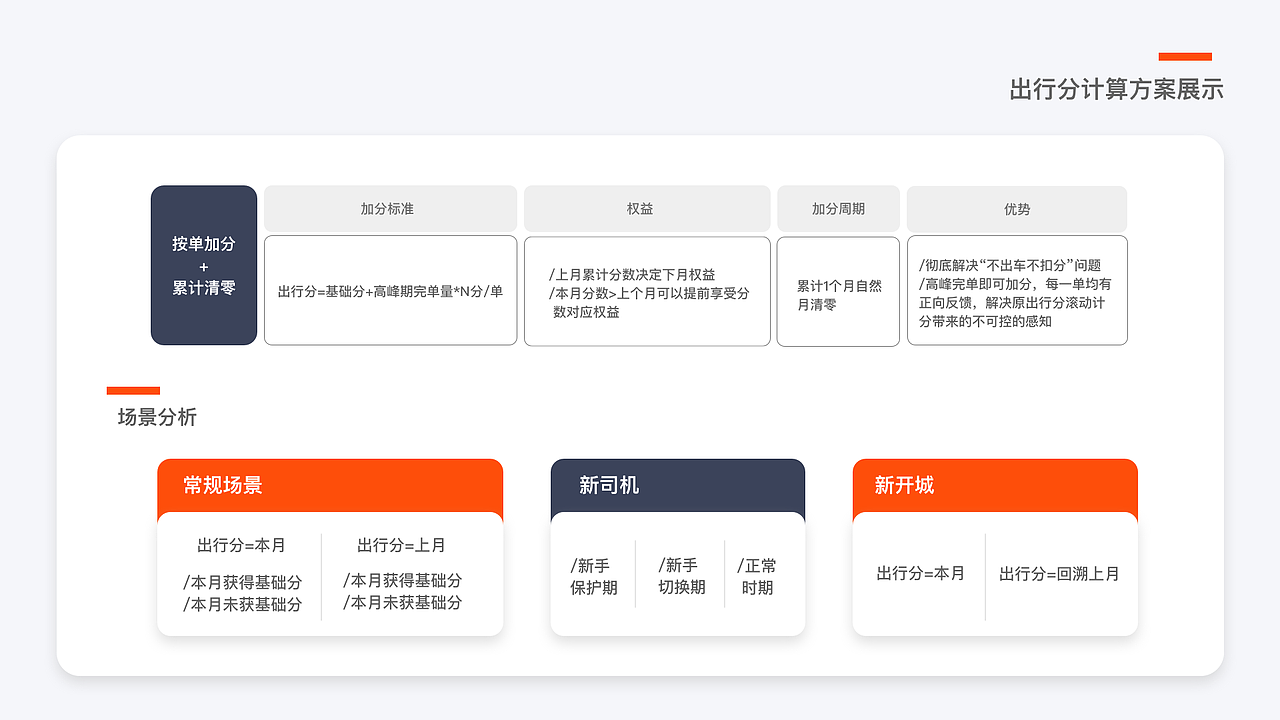
Task: Click the 加分标准 column header
Action: coord(390,209)
